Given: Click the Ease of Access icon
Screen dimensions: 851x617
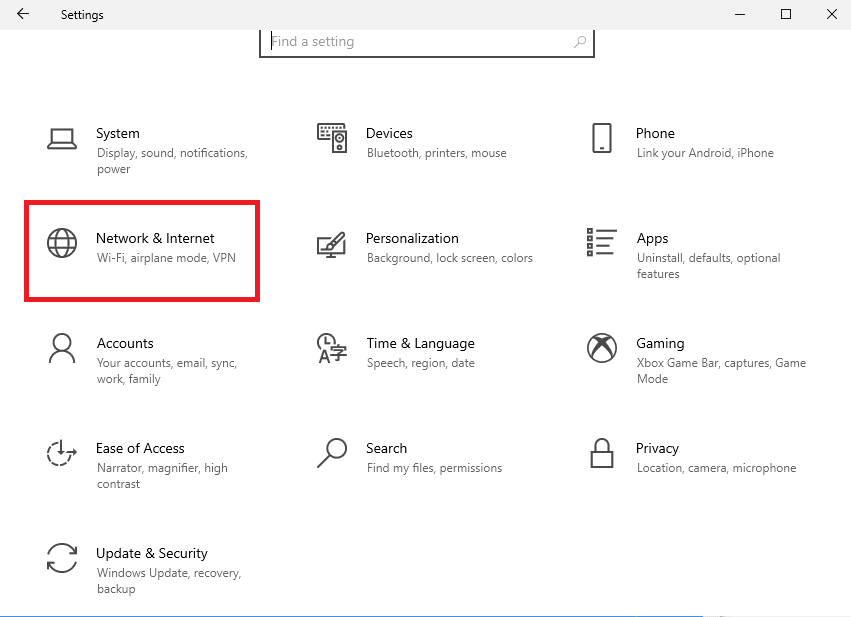Looking at the screenshot, I should coord(61,453).
